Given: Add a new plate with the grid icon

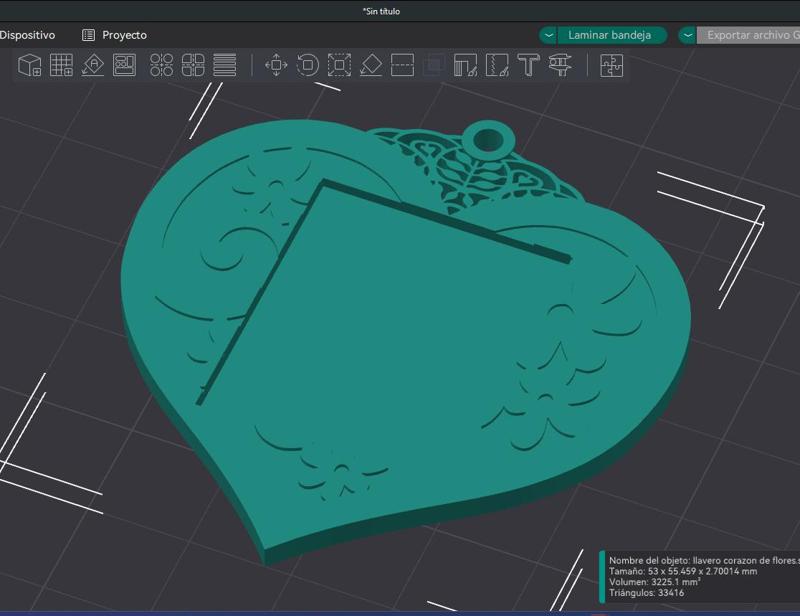Looking at the screenshot, I should 61,65.
